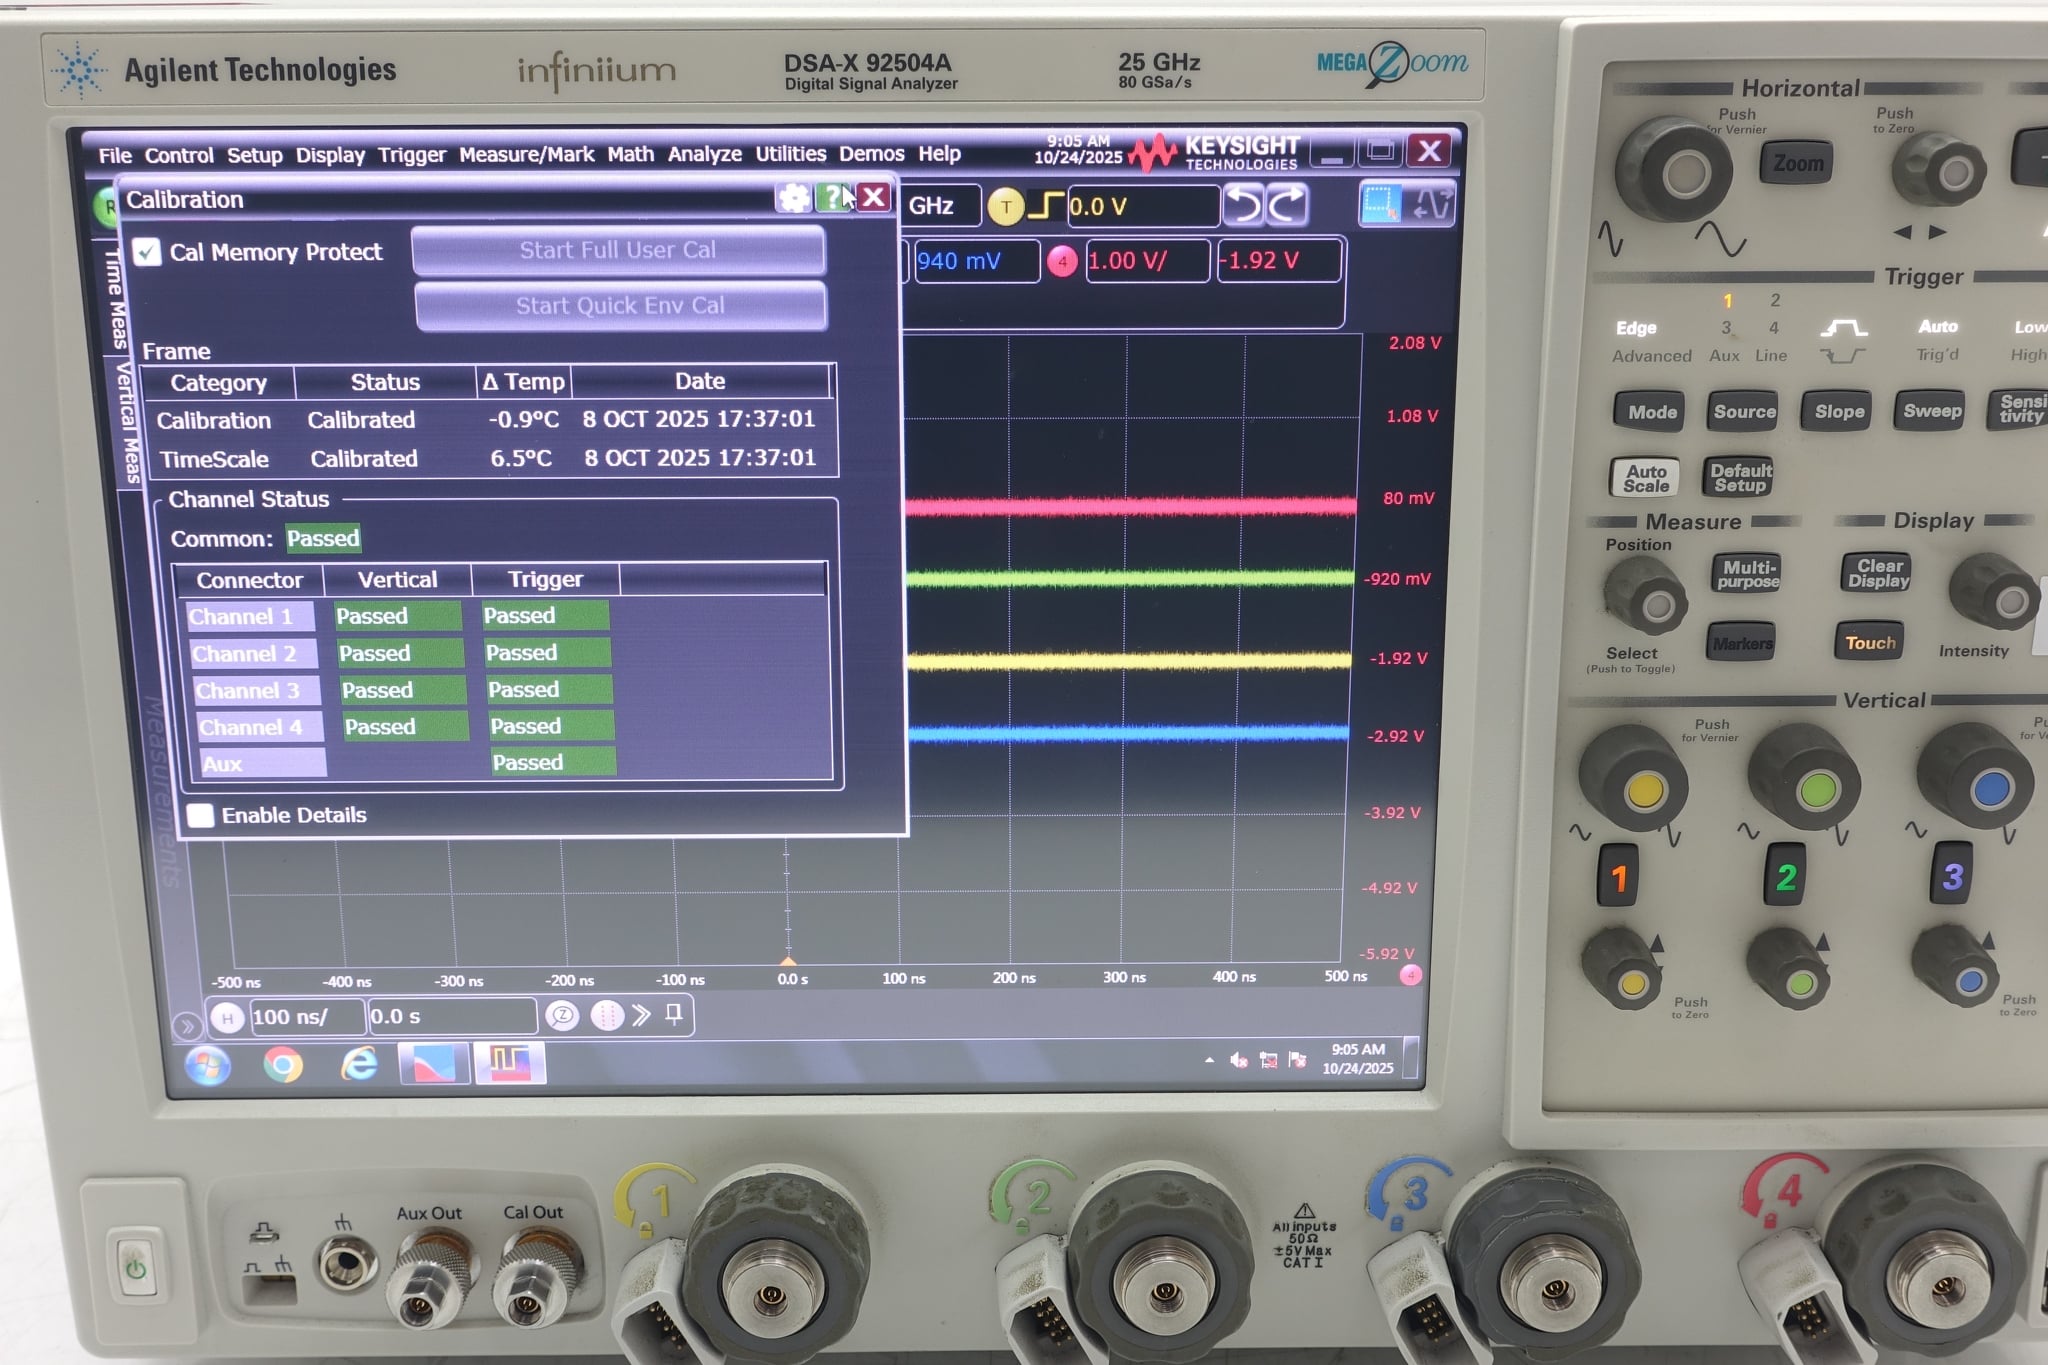2048x1365 pixels.
Task: Click the dotted grid icon near timebase
Action: 606,1016
